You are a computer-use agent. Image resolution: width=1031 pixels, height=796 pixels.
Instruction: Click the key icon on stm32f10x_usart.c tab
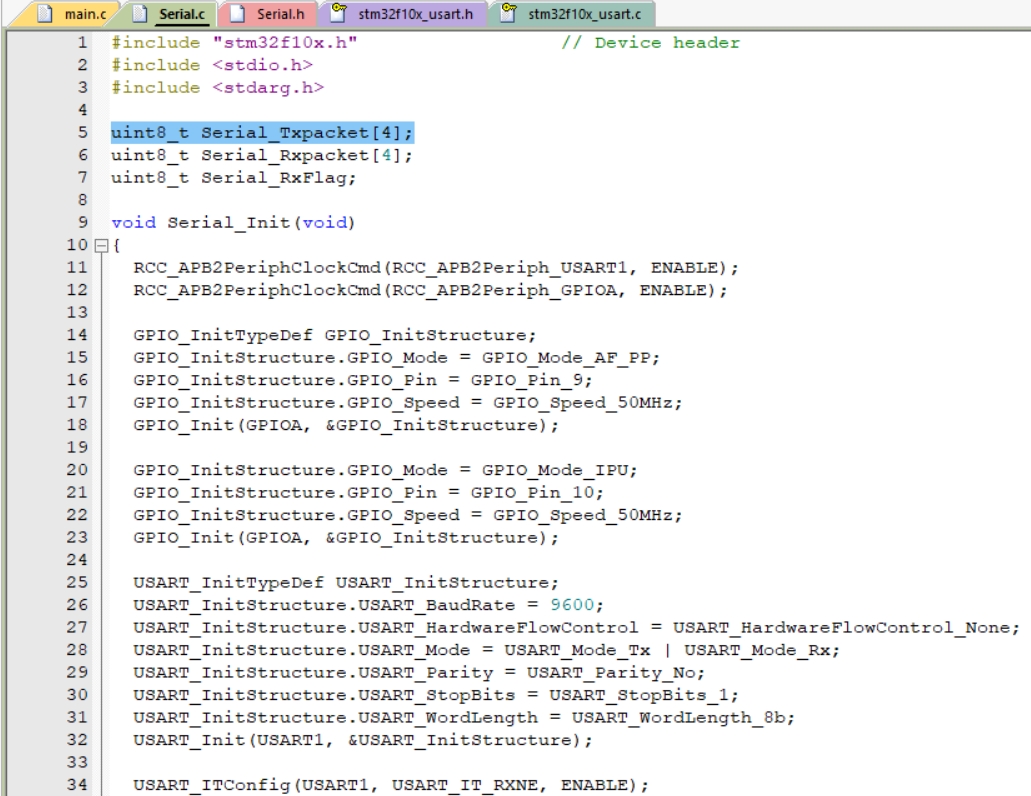508,12
